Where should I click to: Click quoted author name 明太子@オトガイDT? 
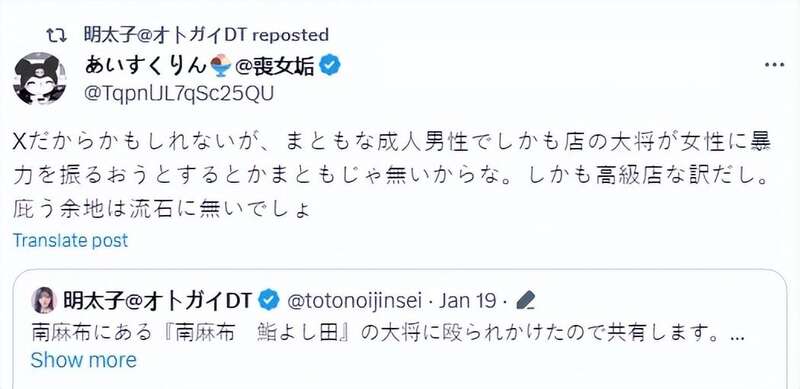[158, 301]
